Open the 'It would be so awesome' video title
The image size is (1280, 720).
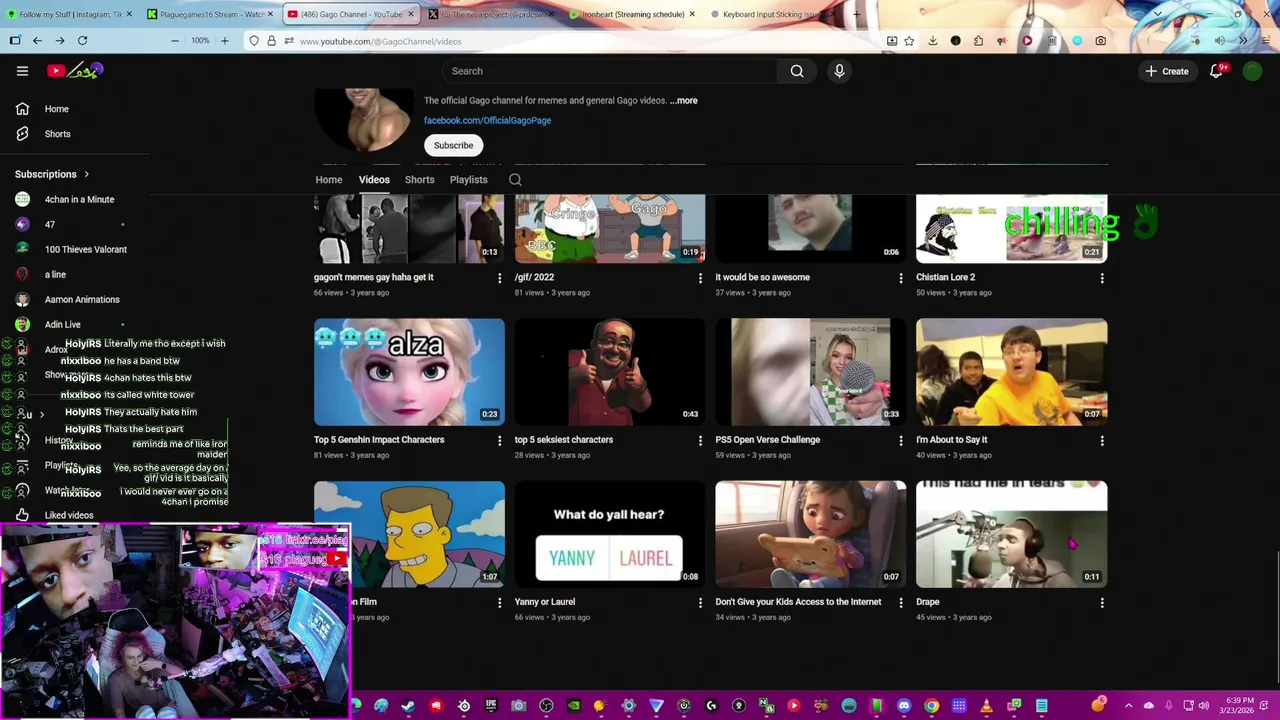tap(762, 277)
